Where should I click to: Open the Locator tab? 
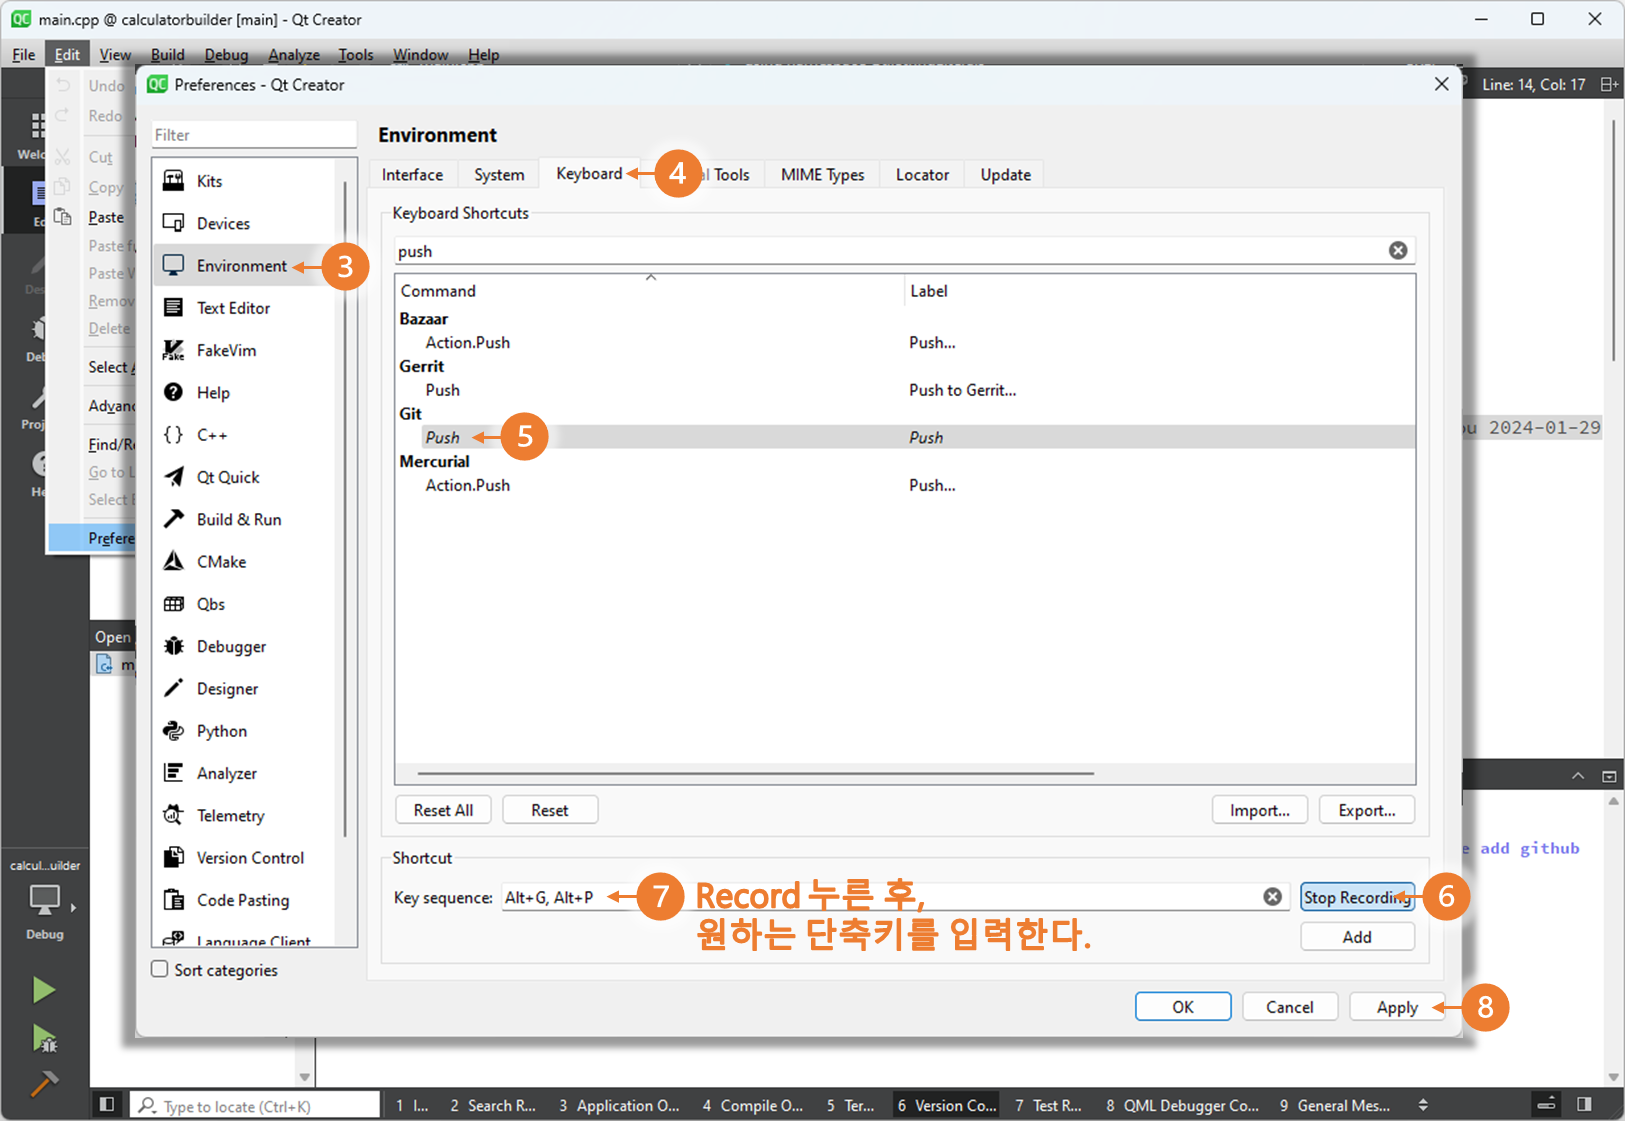(x=922, y=175)
